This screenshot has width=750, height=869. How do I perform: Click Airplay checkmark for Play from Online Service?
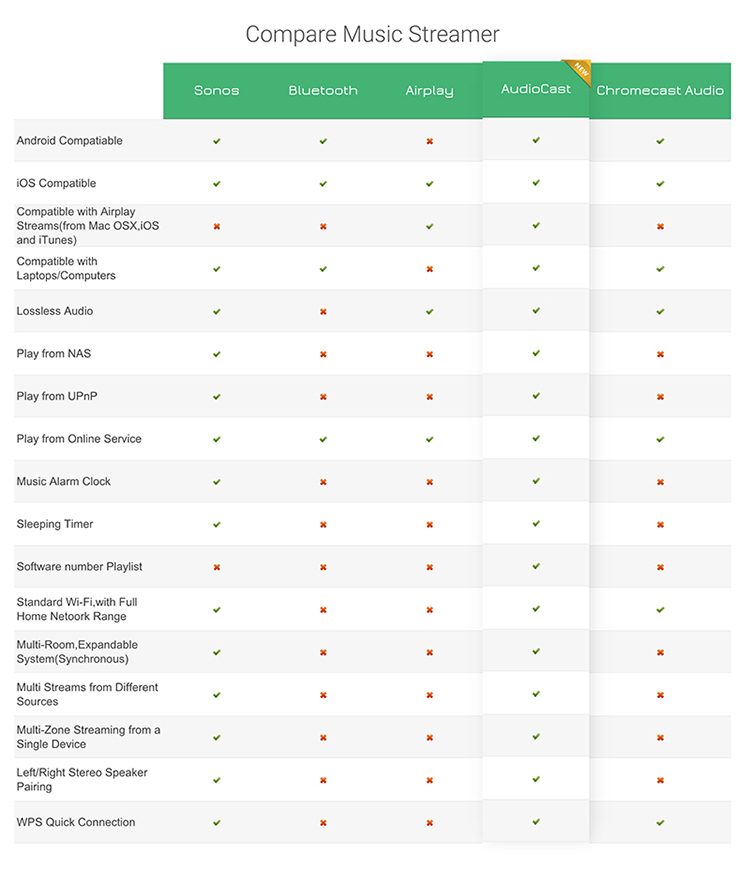pyautogui.click(x=430, y=439)
